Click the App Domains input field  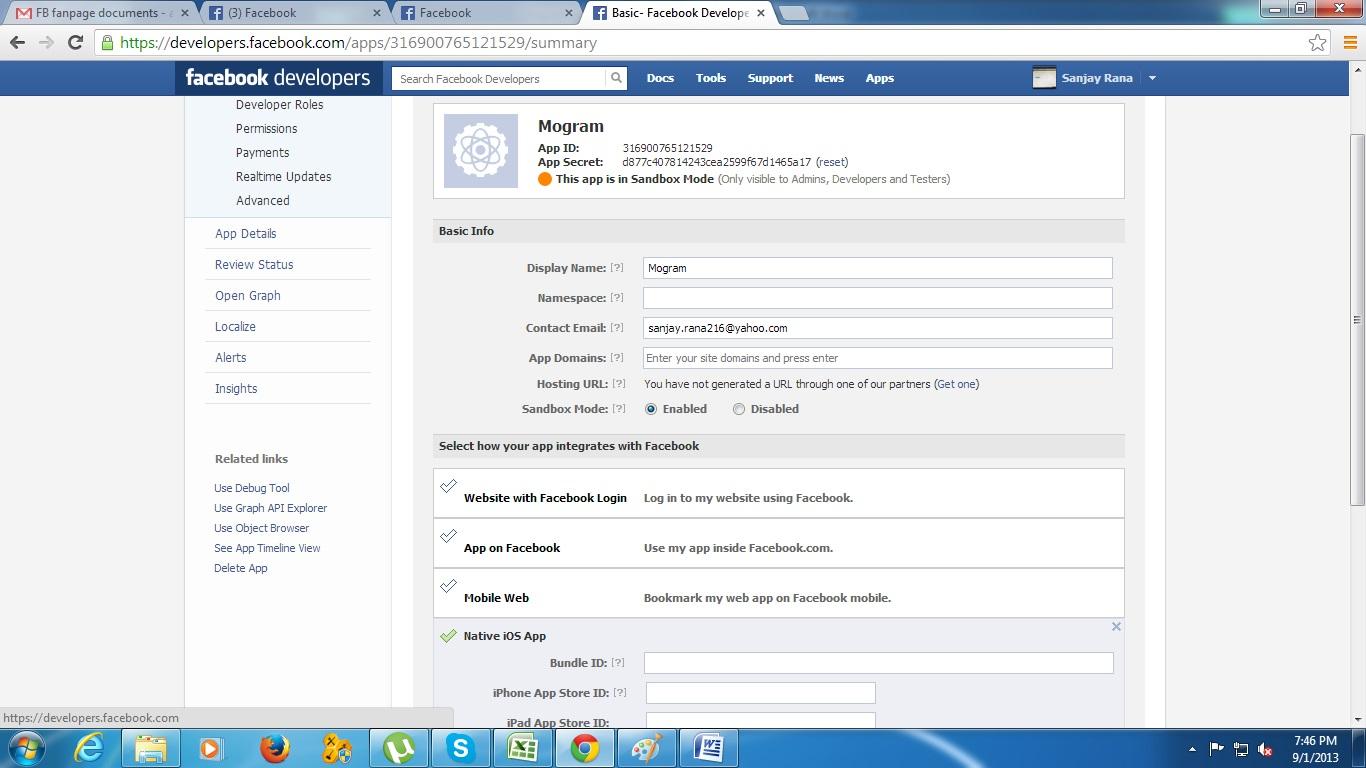point(878,358)
